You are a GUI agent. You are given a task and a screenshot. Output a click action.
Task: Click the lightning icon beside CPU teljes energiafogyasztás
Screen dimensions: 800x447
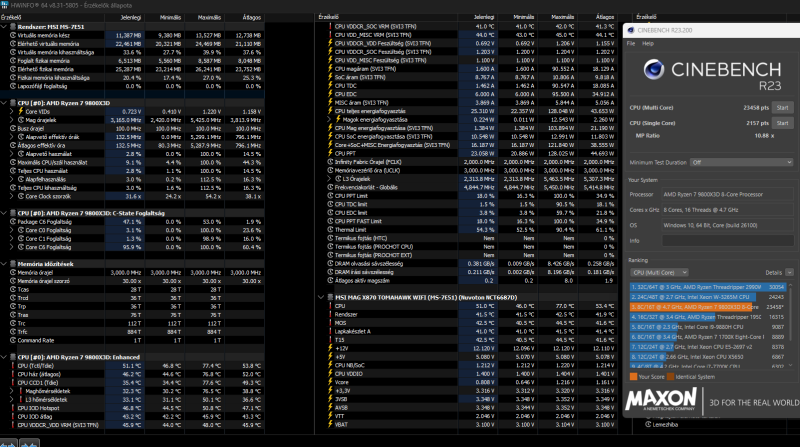coord(330,111)
